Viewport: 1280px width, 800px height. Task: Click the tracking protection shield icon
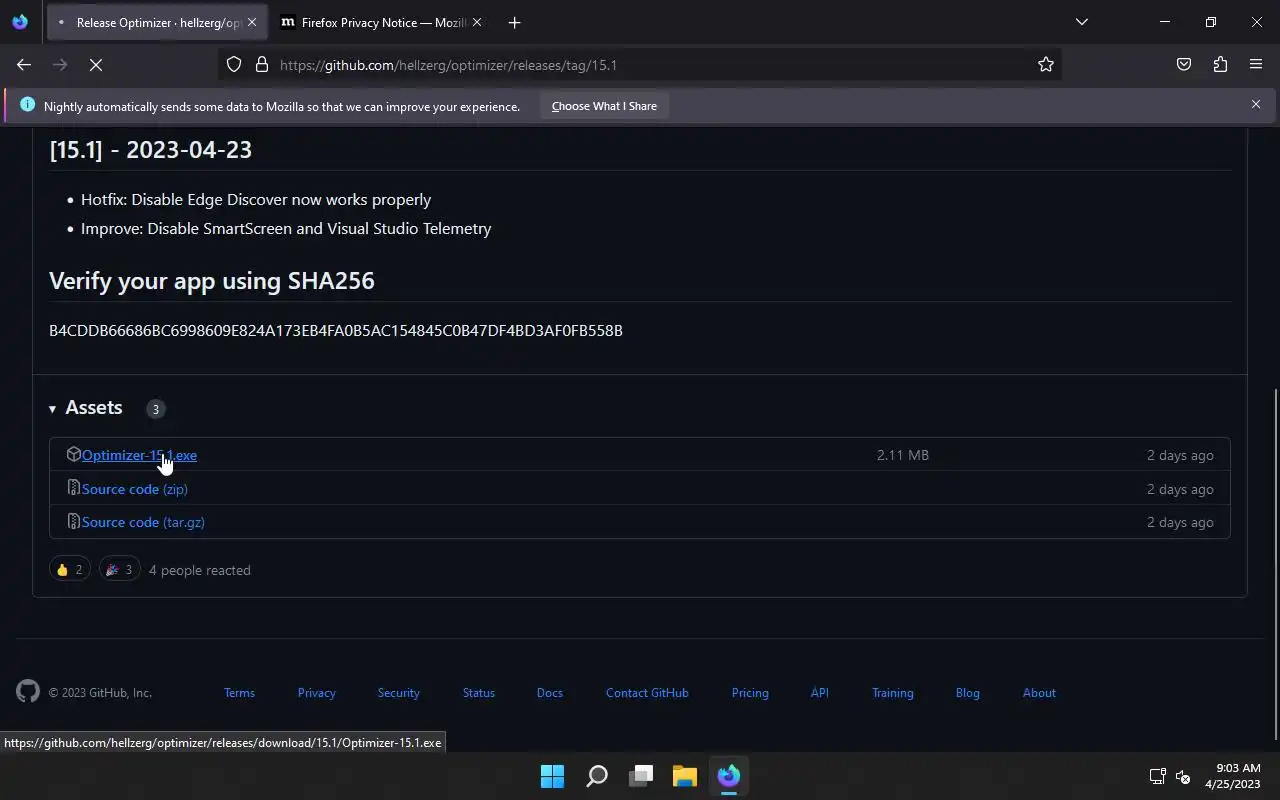[234, 65]
